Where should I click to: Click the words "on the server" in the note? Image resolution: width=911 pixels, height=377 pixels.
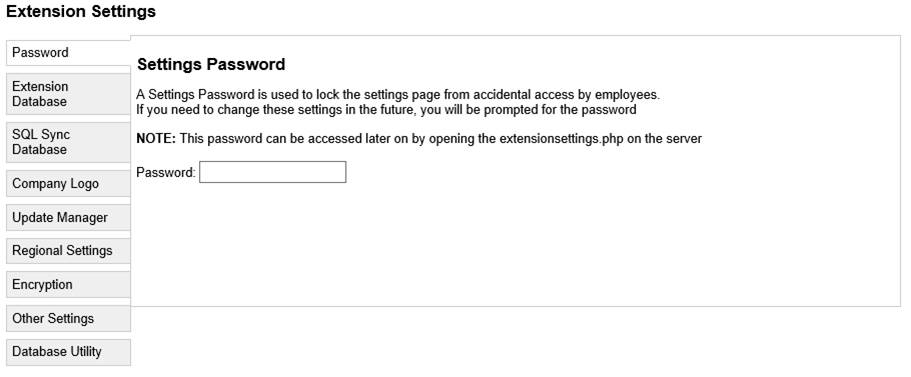coord(665,139)
